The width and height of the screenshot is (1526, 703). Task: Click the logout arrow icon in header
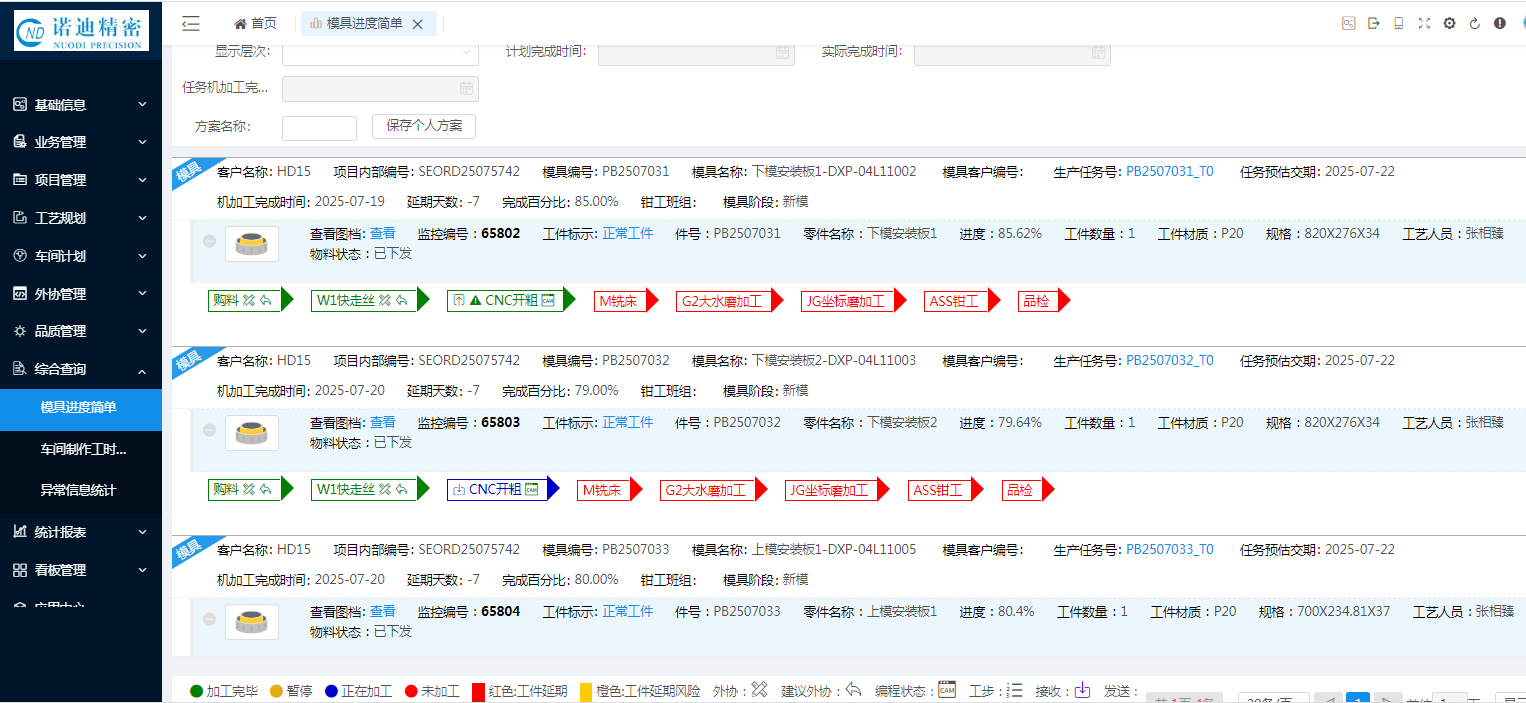pyautogui.click(x=1374, y=23)
